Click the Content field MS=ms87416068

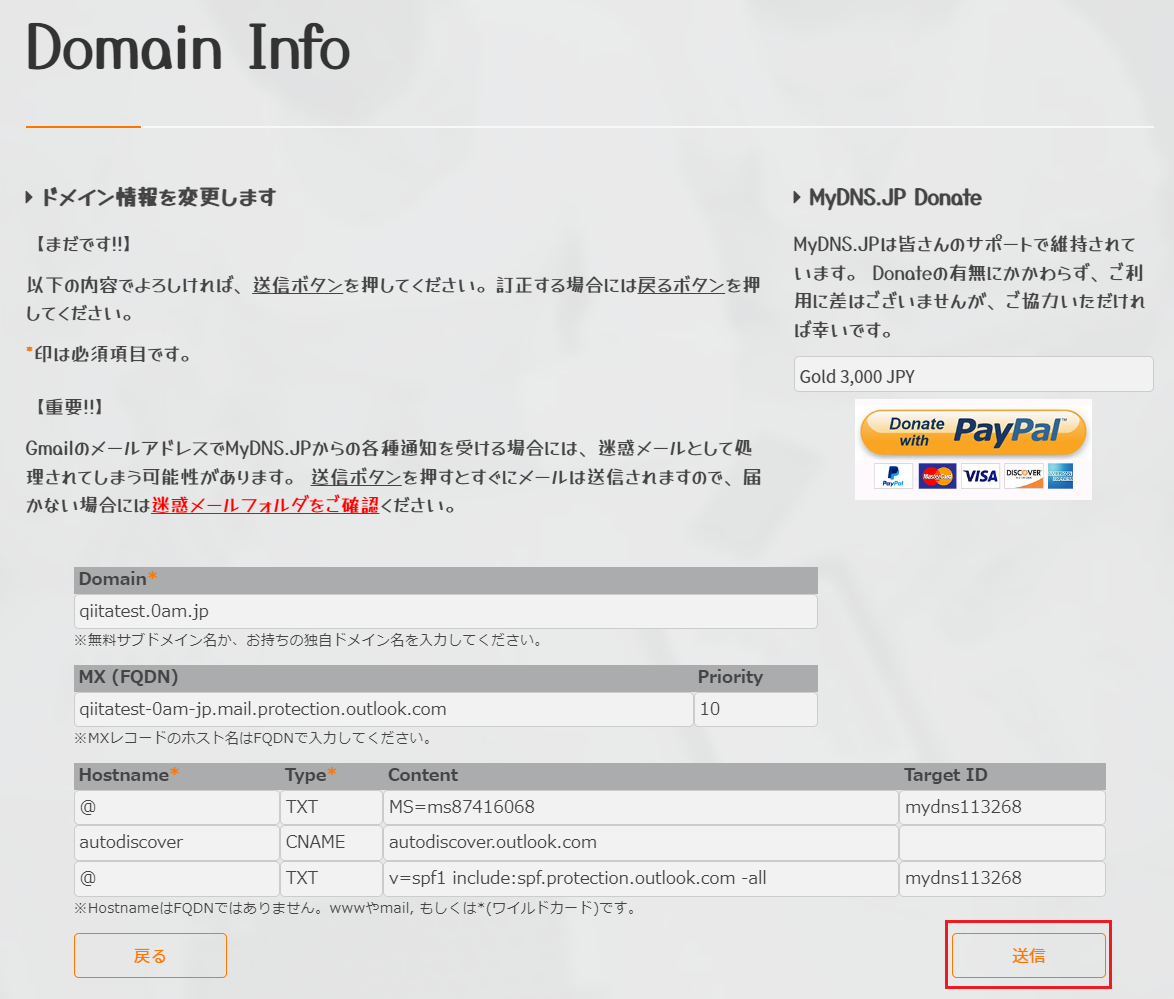pos(640,807)
